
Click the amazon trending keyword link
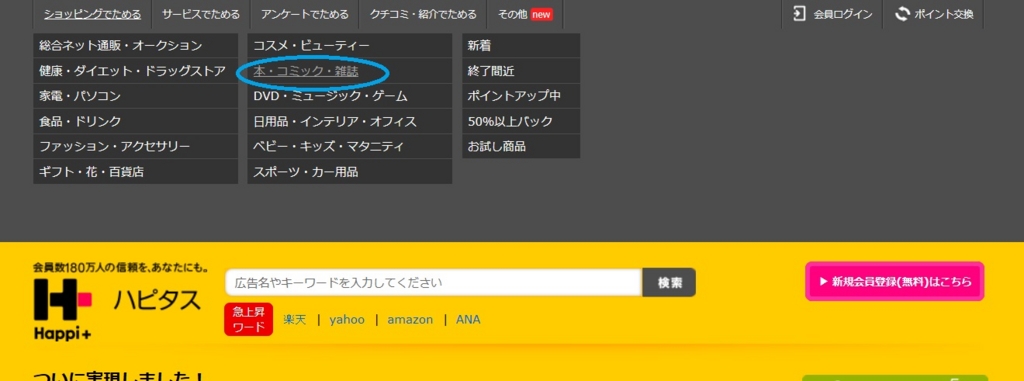(x=410, y=320)
